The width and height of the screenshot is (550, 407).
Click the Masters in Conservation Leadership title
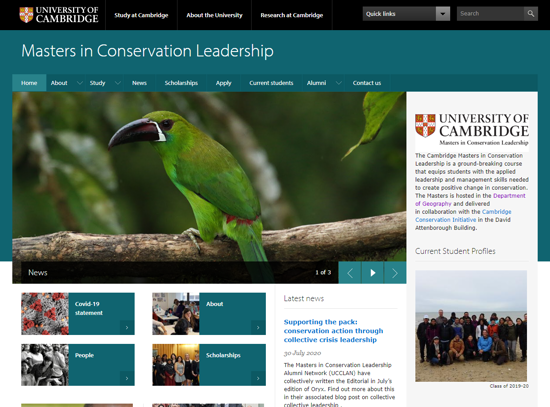click(x=147, y=51)
